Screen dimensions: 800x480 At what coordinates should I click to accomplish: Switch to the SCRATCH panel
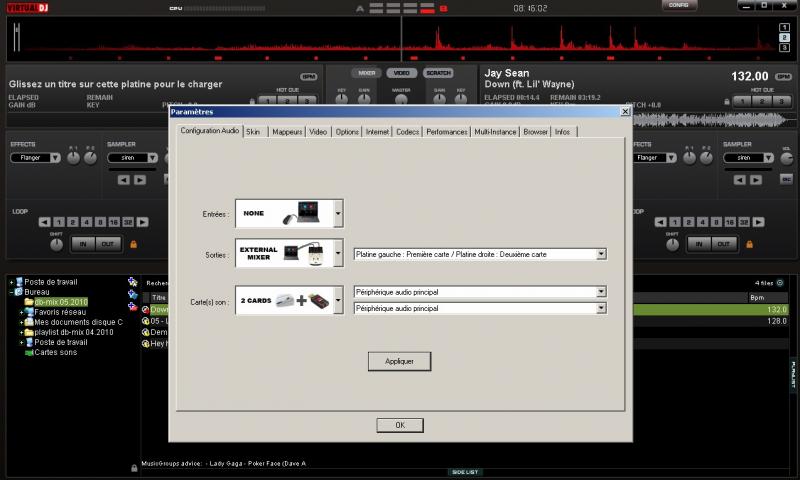coord(438,73)
